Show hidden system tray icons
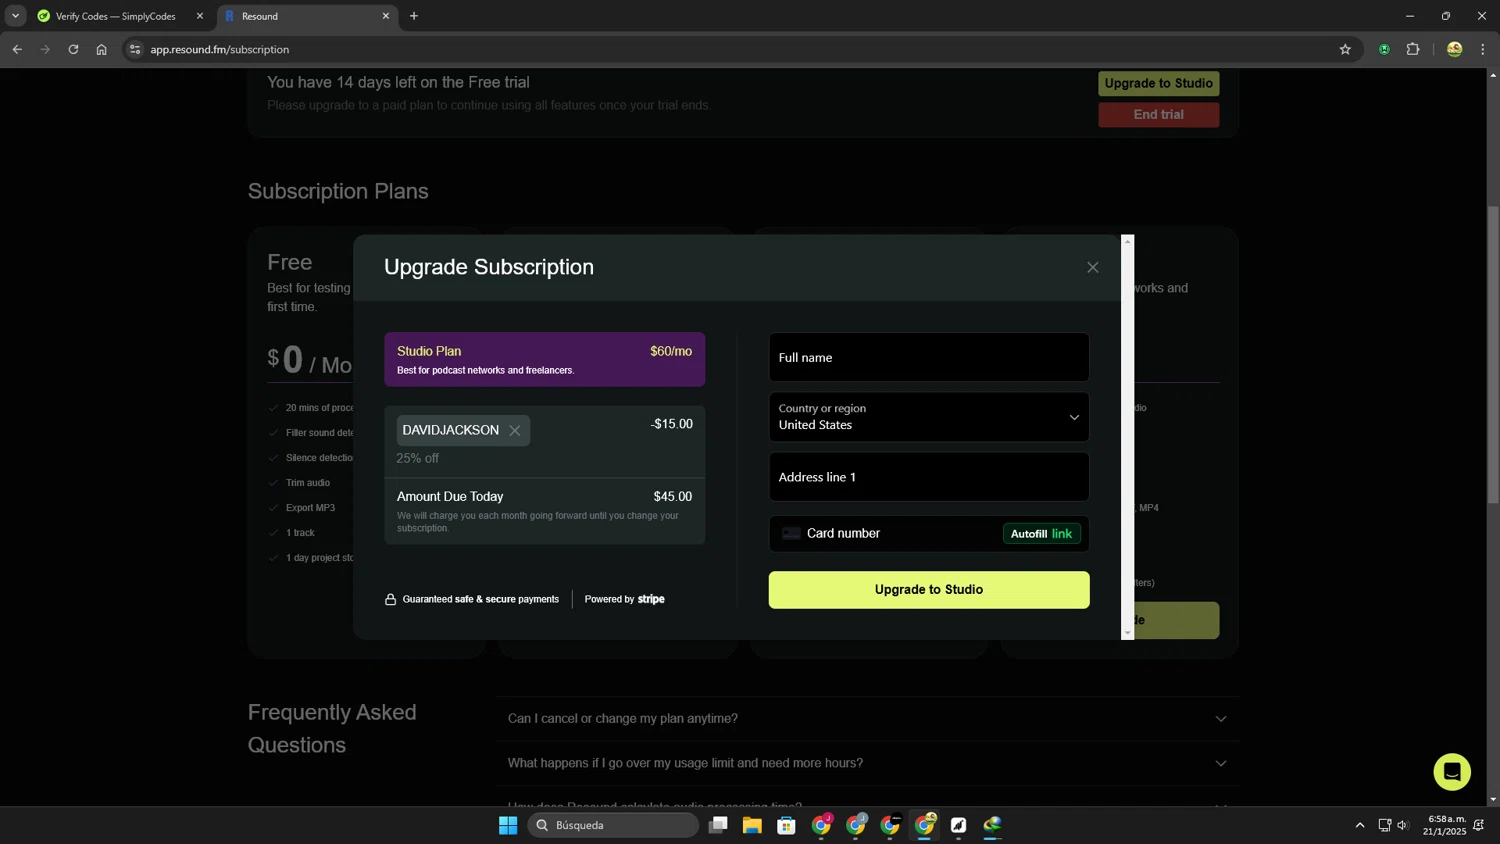 1360,825
